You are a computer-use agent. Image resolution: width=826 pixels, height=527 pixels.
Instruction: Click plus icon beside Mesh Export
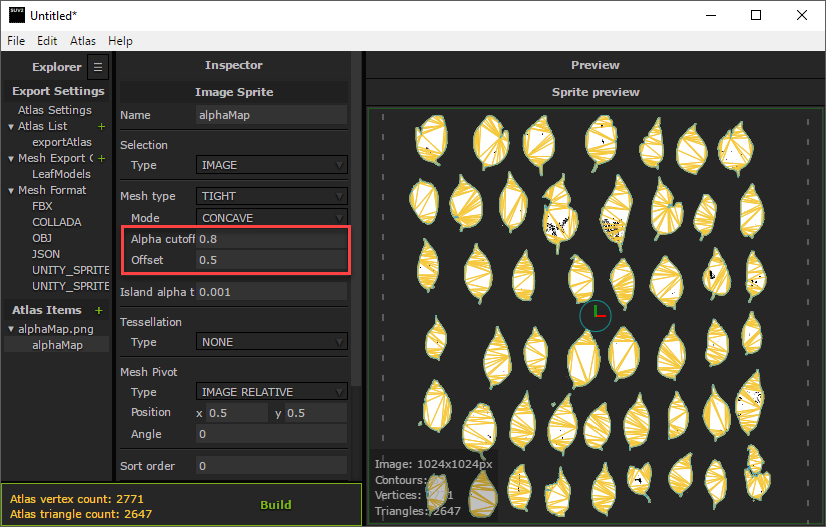pos(101,159)
